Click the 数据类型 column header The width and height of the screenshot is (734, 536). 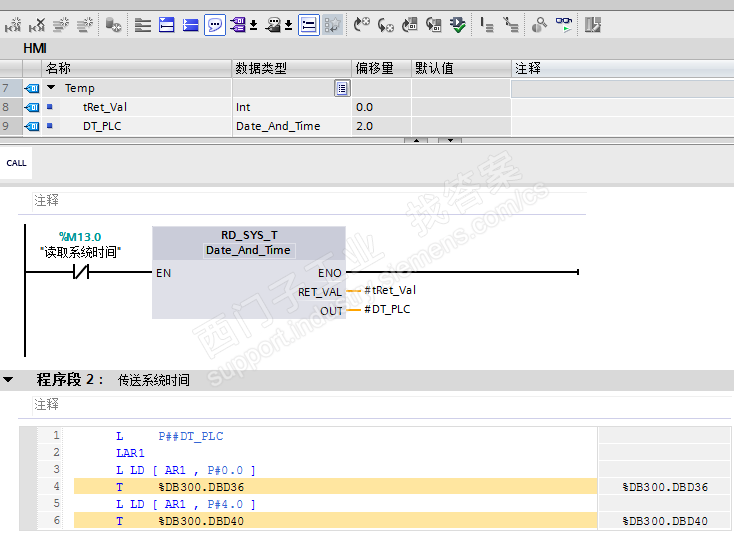[x=292, y=68]
